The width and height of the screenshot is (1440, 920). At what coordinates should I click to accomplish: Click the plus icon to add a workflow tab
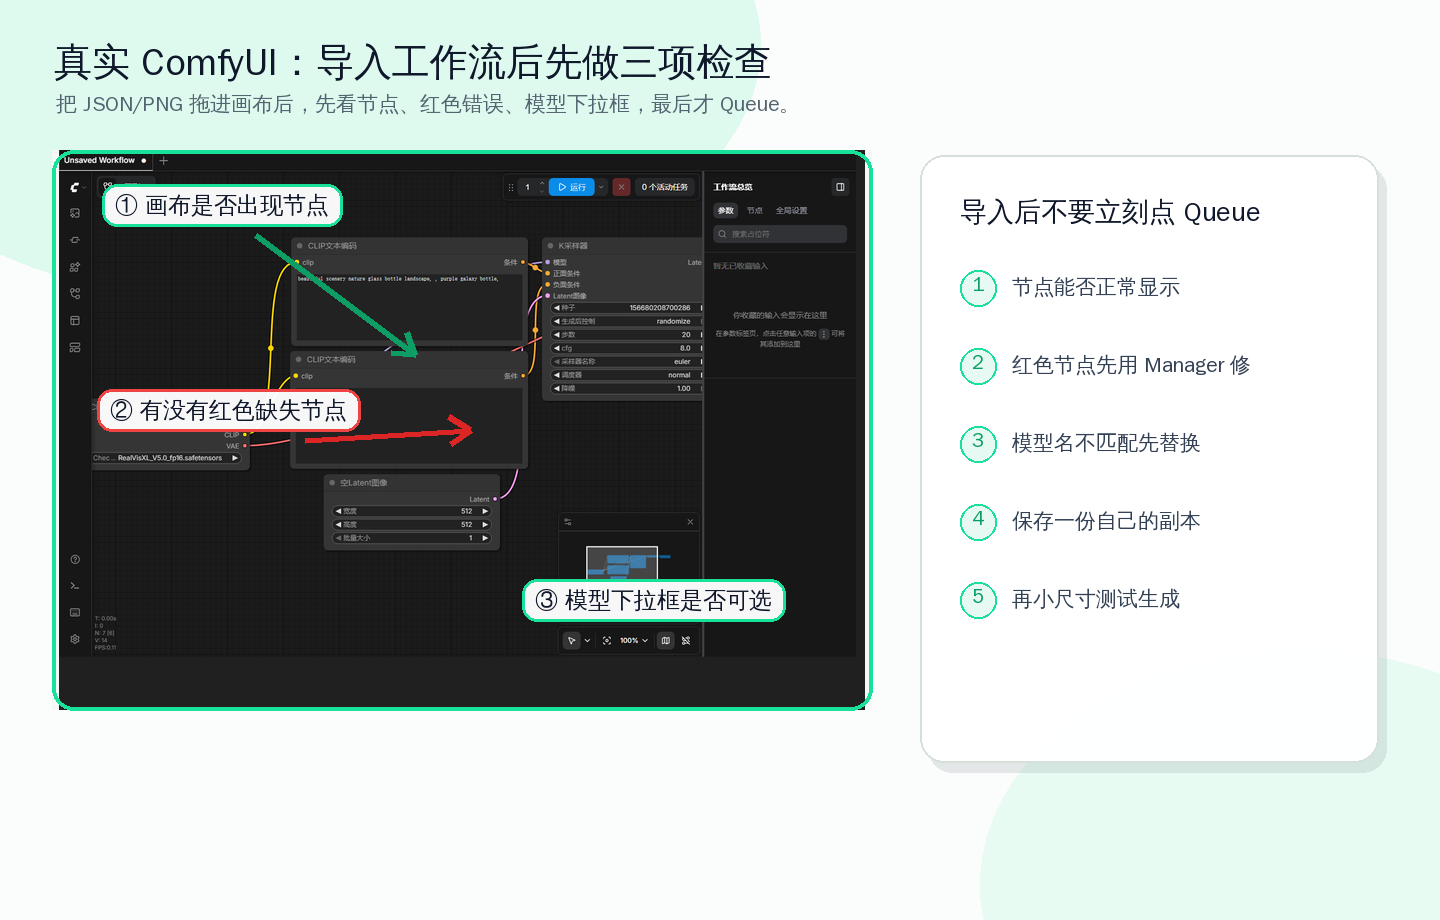point(164,160)
